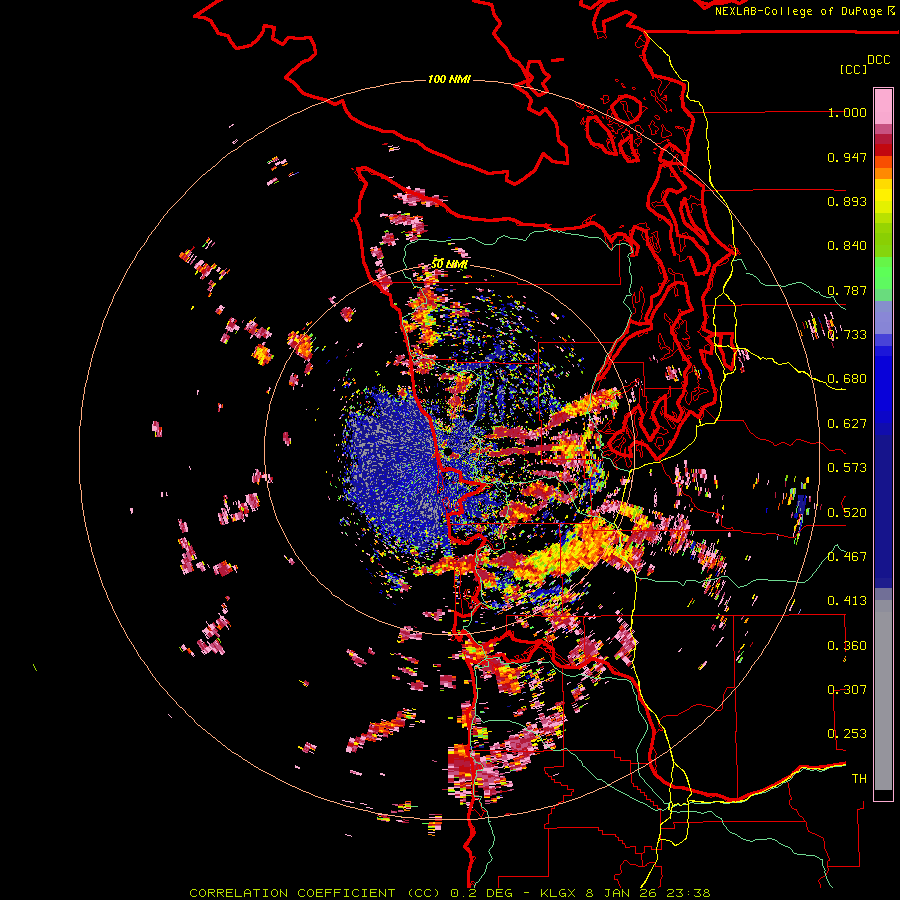Click the 0.893 scale value
The image size is (900, 900).
(x=847, y=201)
